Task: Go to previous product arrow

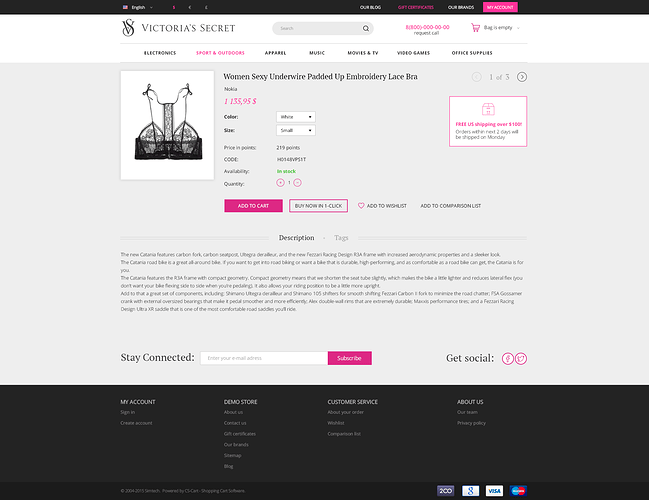Action: pos(476,77)
